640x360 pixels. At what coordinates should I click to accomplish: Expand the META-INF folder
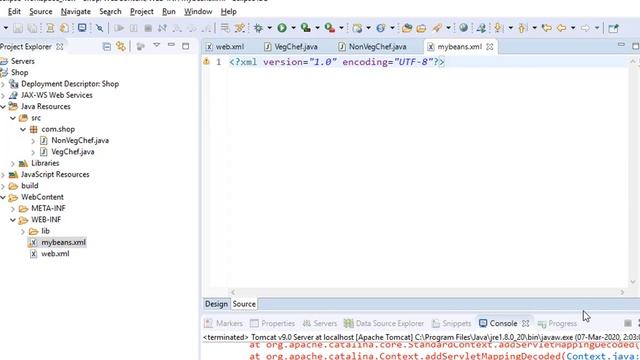13,209
